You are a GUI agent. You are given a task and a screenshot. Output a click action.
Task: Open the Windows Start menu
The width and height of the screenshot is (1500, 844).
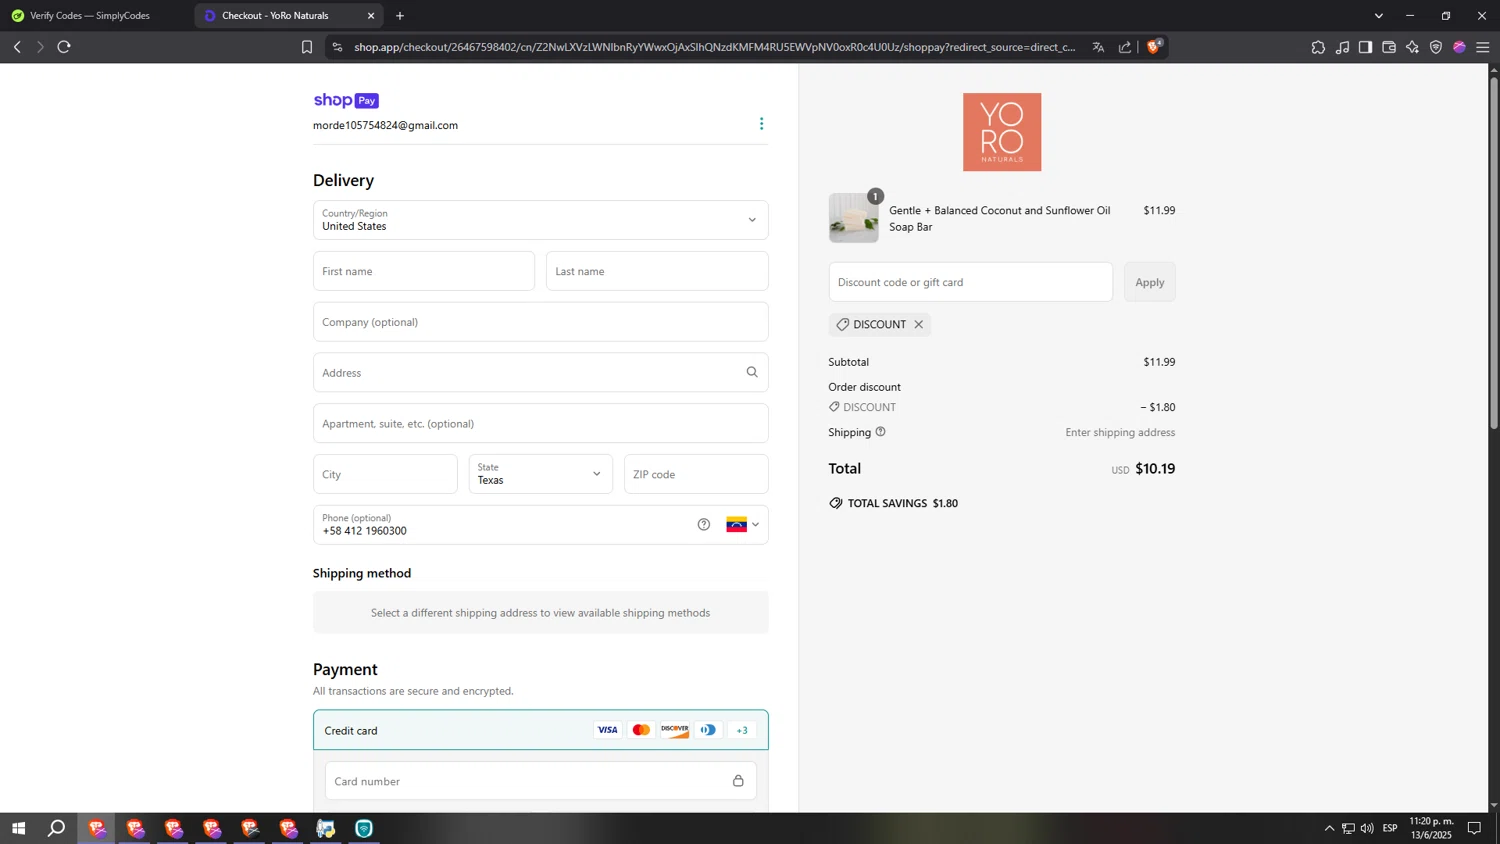18,828
